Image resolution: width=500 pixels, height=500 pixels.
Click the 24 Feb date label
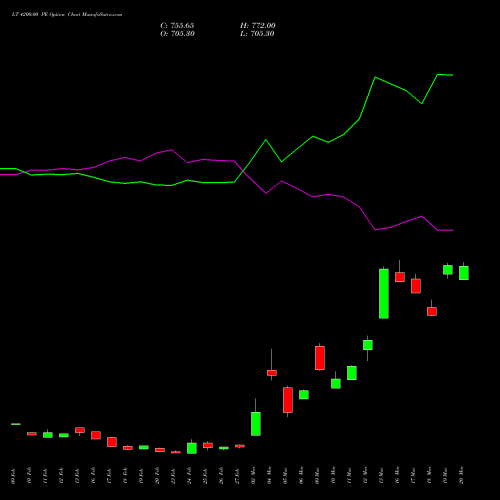189,475
